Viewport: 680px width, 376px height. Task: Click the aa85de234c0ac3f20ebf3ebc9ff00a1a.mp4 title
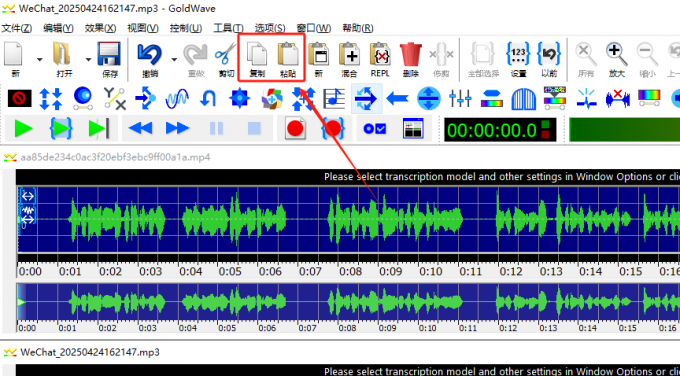coord(115,157)
